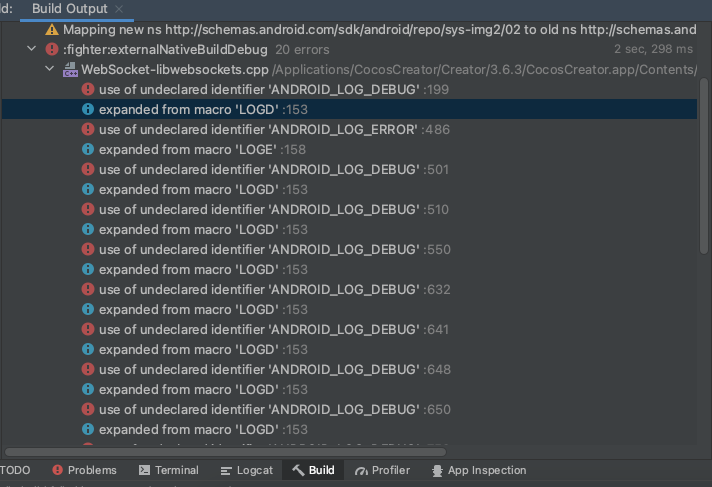Select the Build Output tab

pyautogui.click(x=70, y=9)
